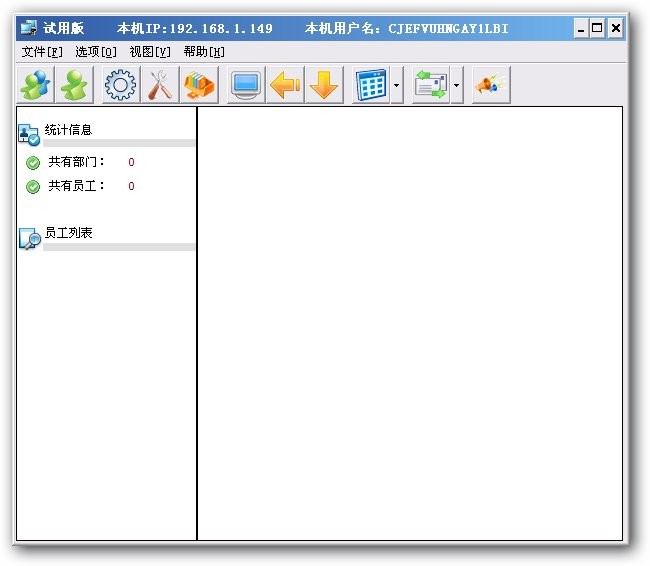650x566 pixels.
Task: Click the app icon in title bar
Action: coord(29,28)
